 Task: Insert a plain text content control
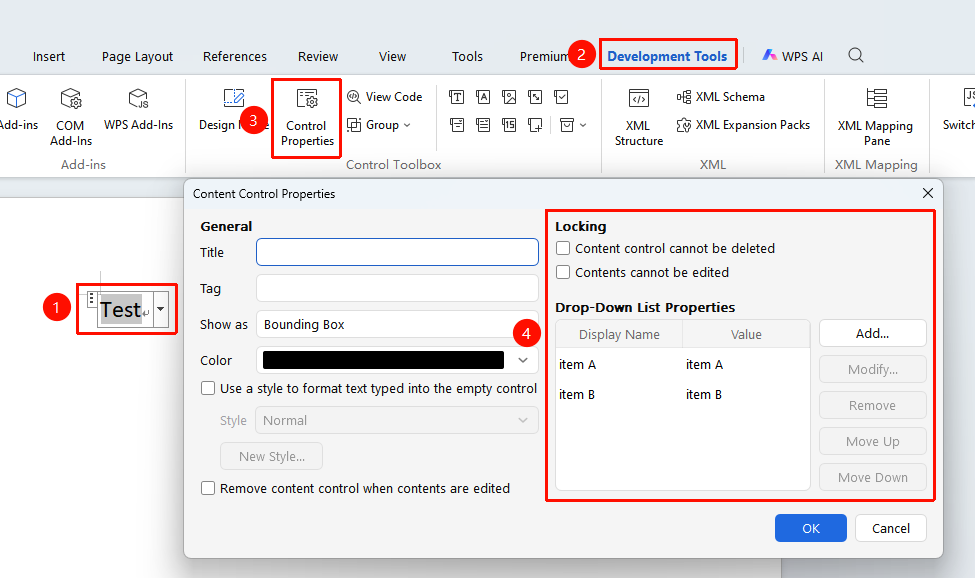point(483,97)
